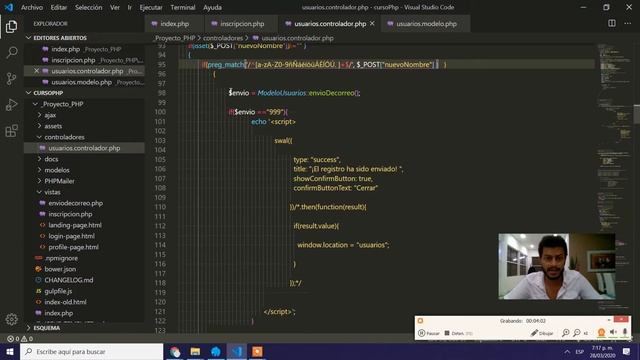The width and height of the screenshot is (640, 360).
Task: Expand the docs folder
Action: tap(51, 159)
